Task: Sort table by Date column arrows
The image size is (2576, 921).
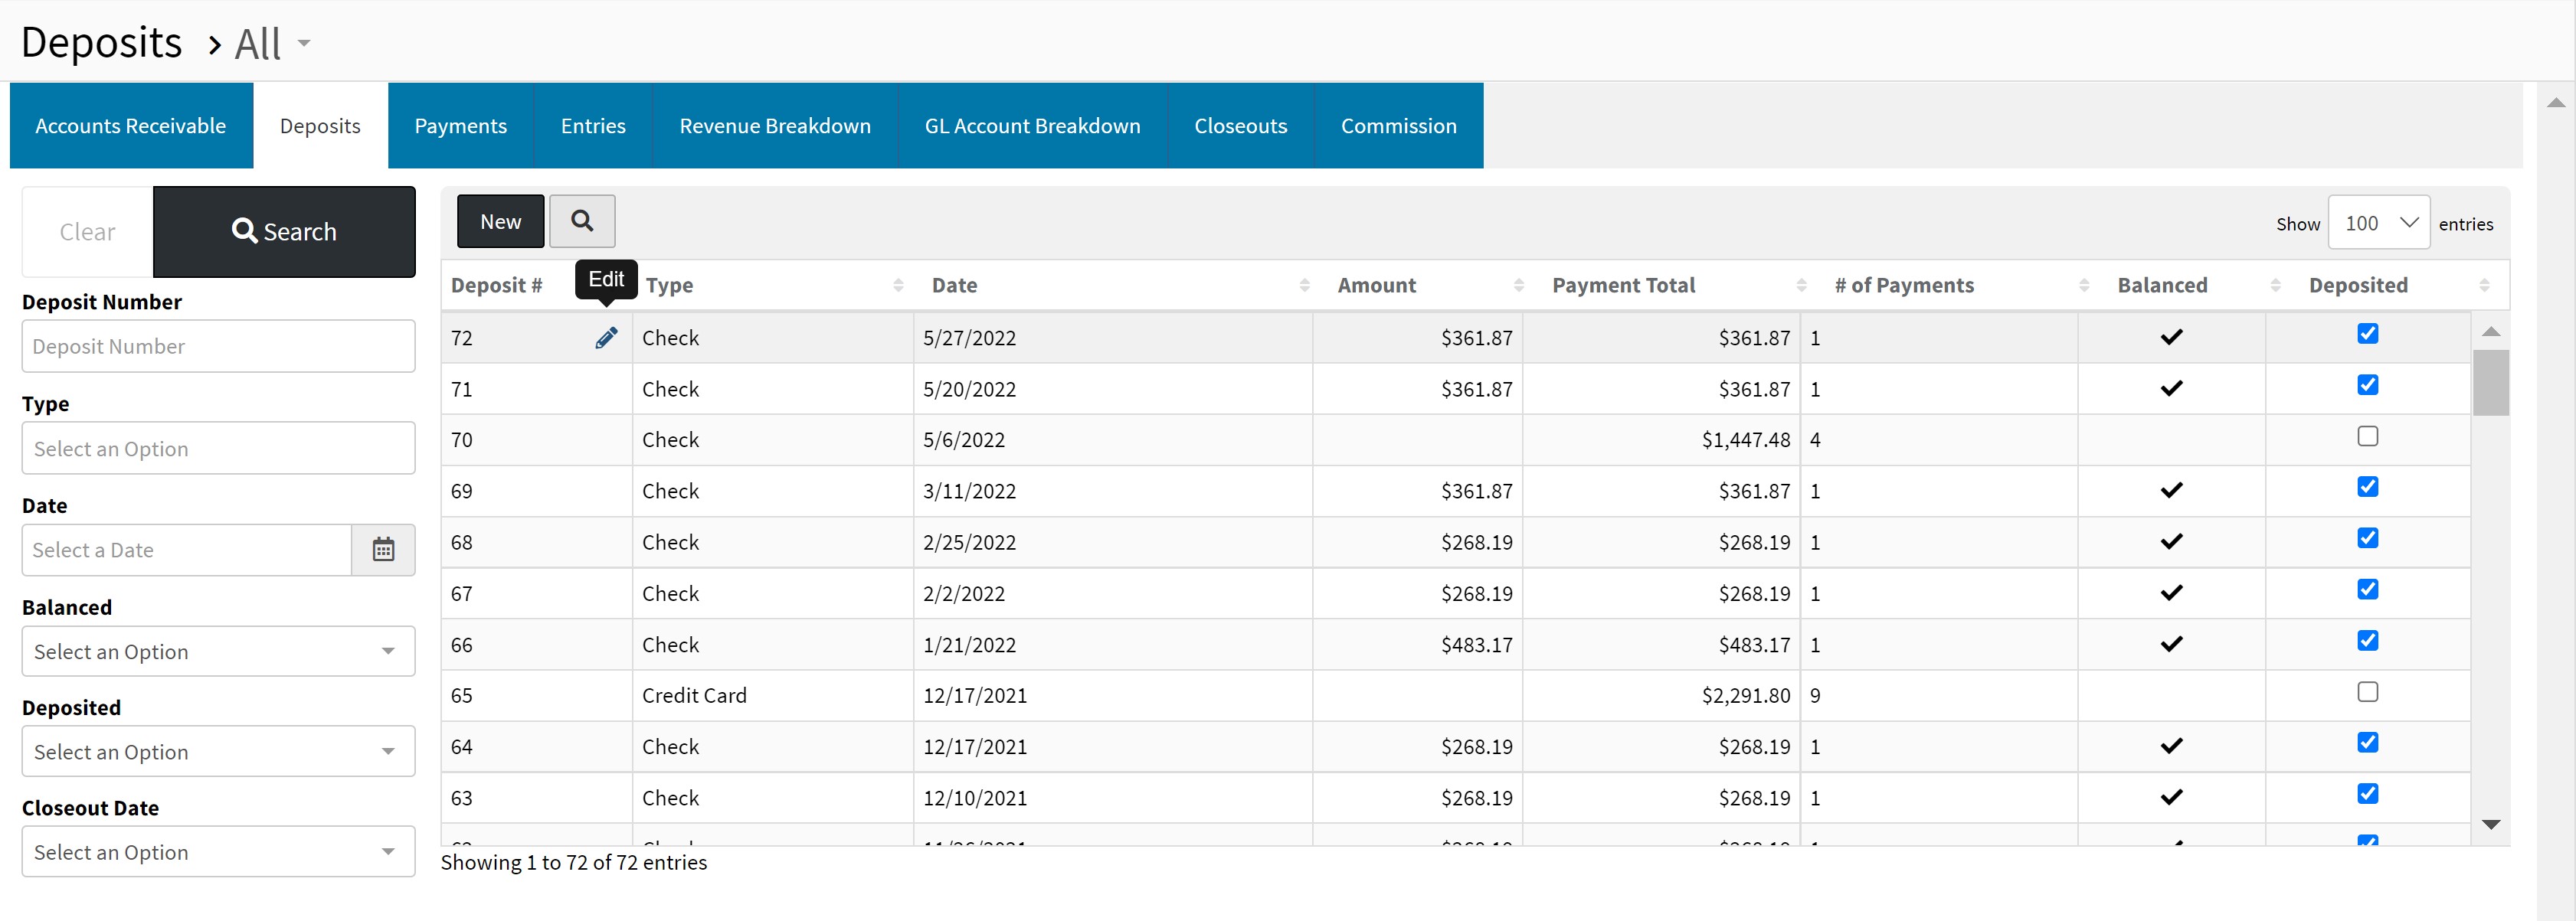Action: [x=1304, y=286]
